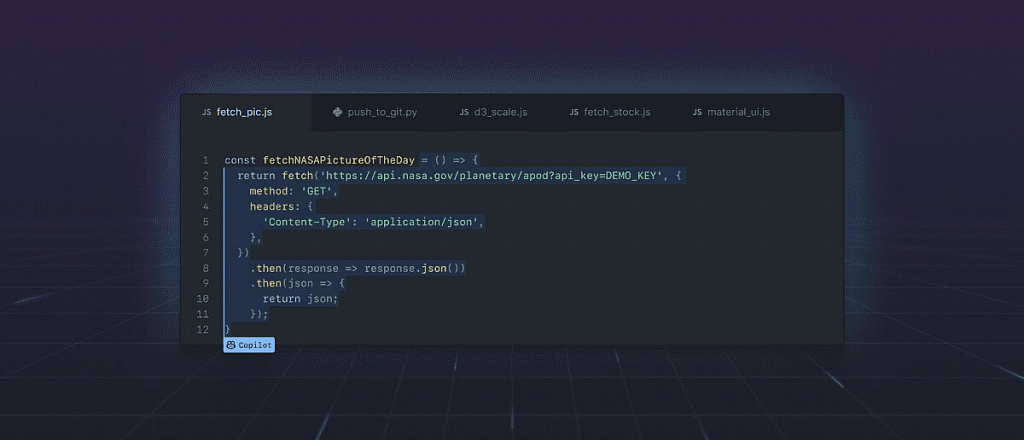Click the Copilot badge below the code
1024x440 pixels.
click(249, 345)
